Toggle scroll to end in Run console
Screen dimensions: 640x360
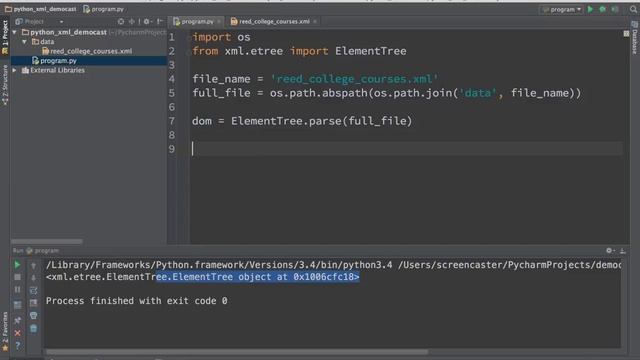click(x=33, y=303)
